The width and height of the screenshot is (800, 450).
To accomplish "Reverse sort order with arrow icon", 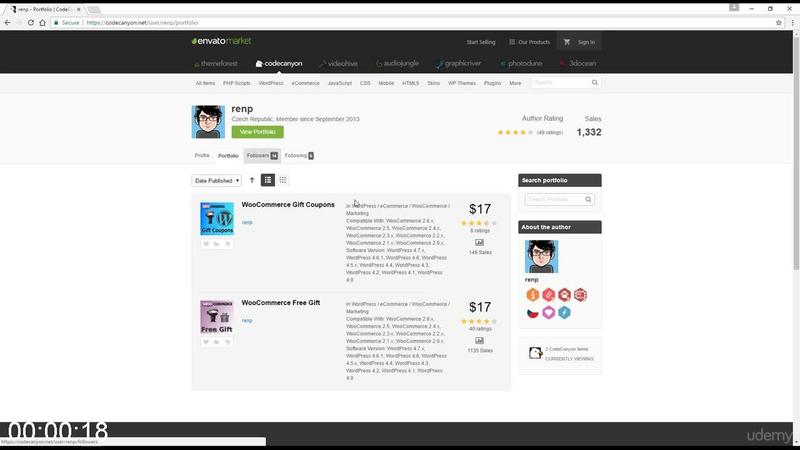I will (x=252, y=180).
